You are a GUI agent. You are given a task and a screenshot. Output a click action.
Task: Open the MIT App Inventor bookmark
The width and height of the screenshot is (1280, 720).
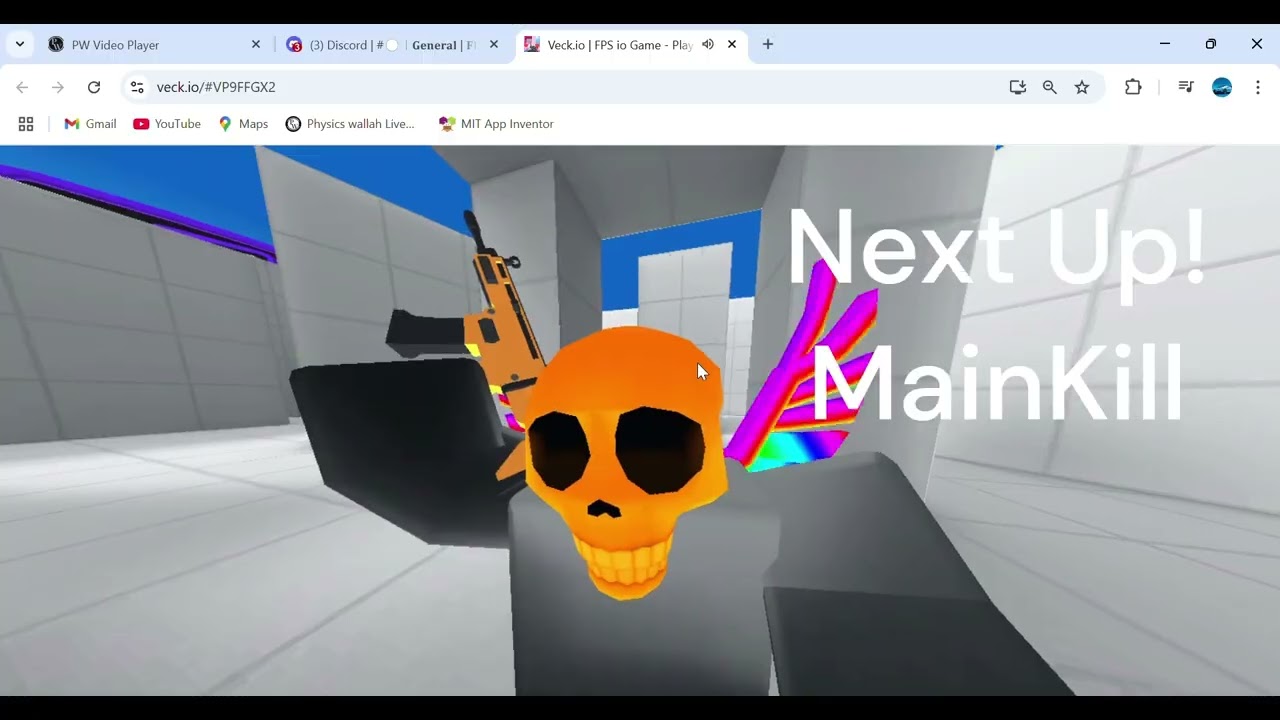(496, 124)
